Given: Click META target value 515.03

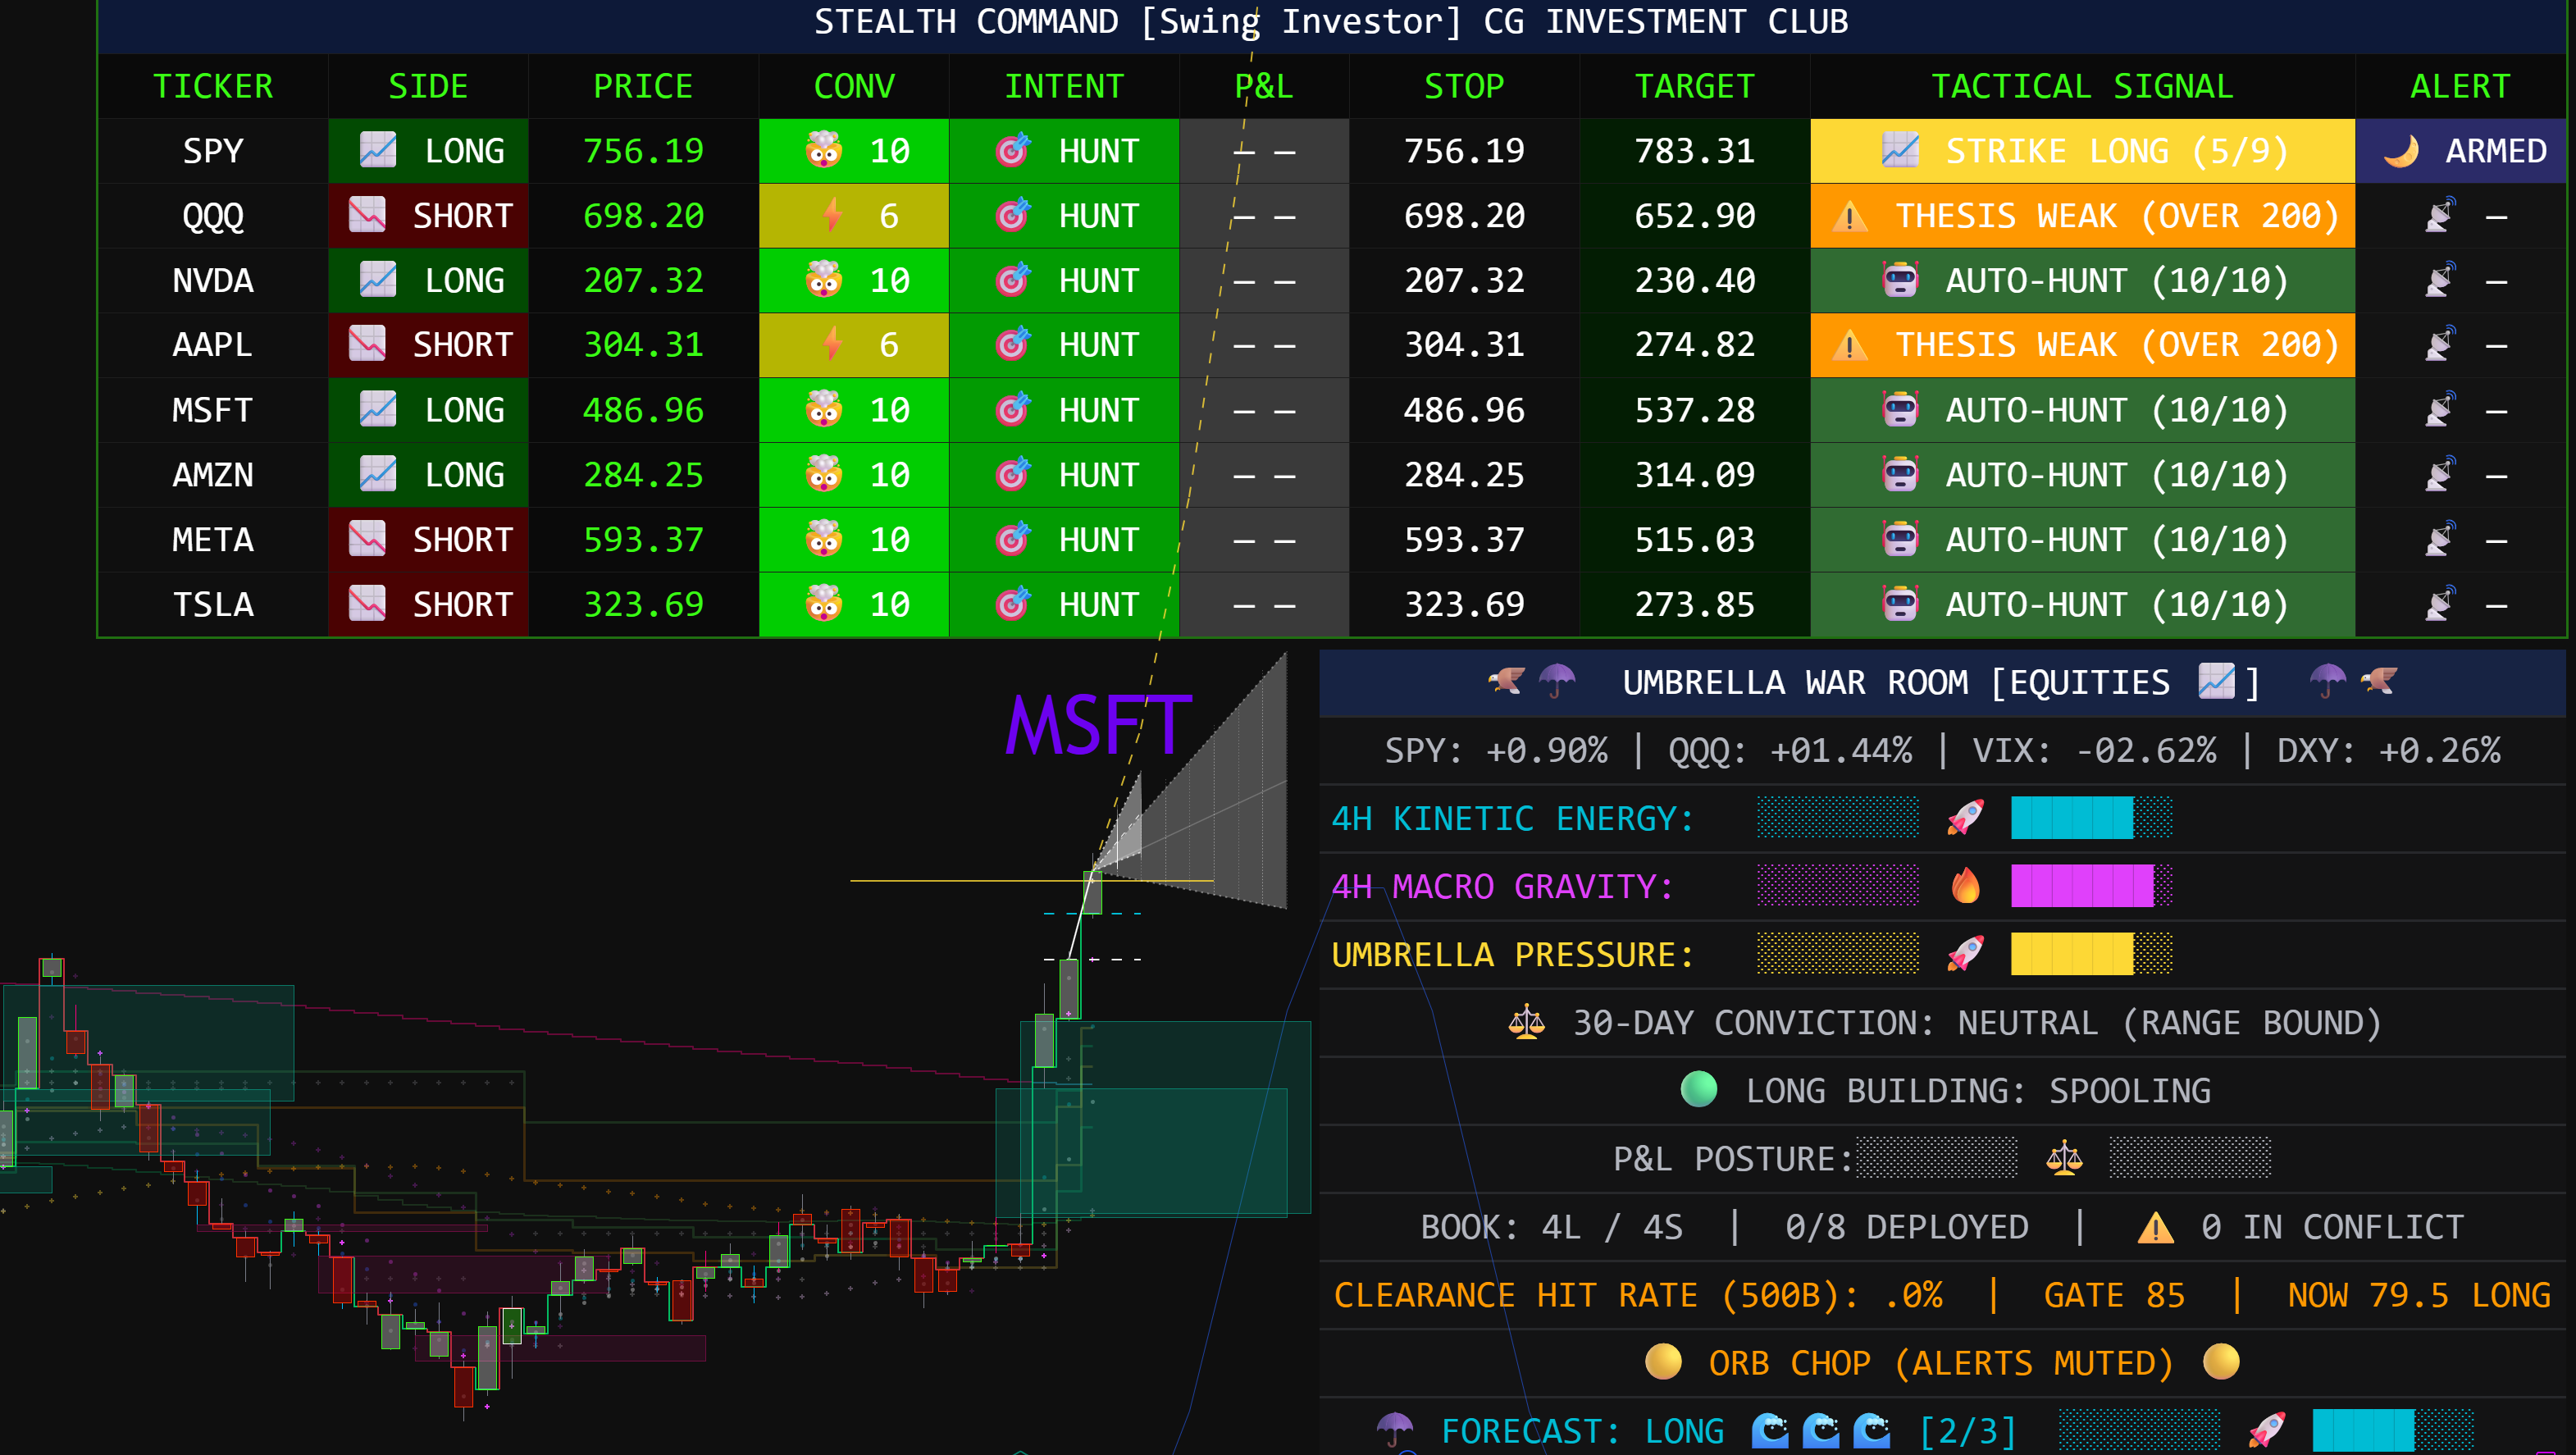Looking at the screenshot, I should pyautogui.click(x=1695, y=540).
